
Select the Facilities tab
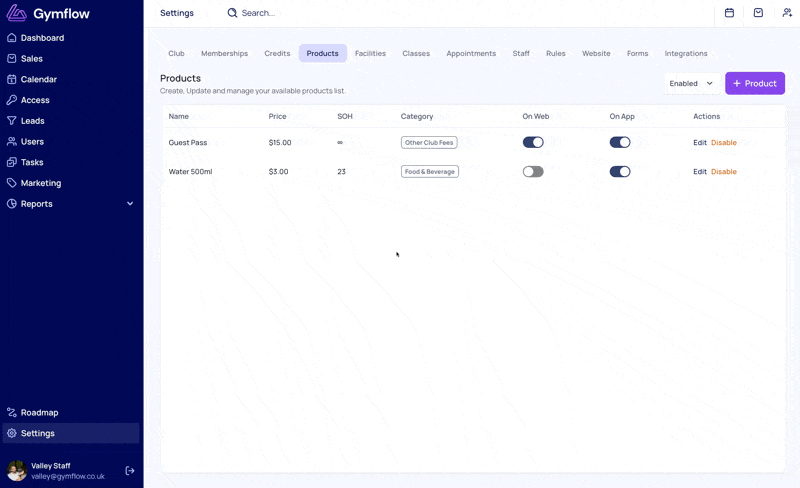(370, 53)
